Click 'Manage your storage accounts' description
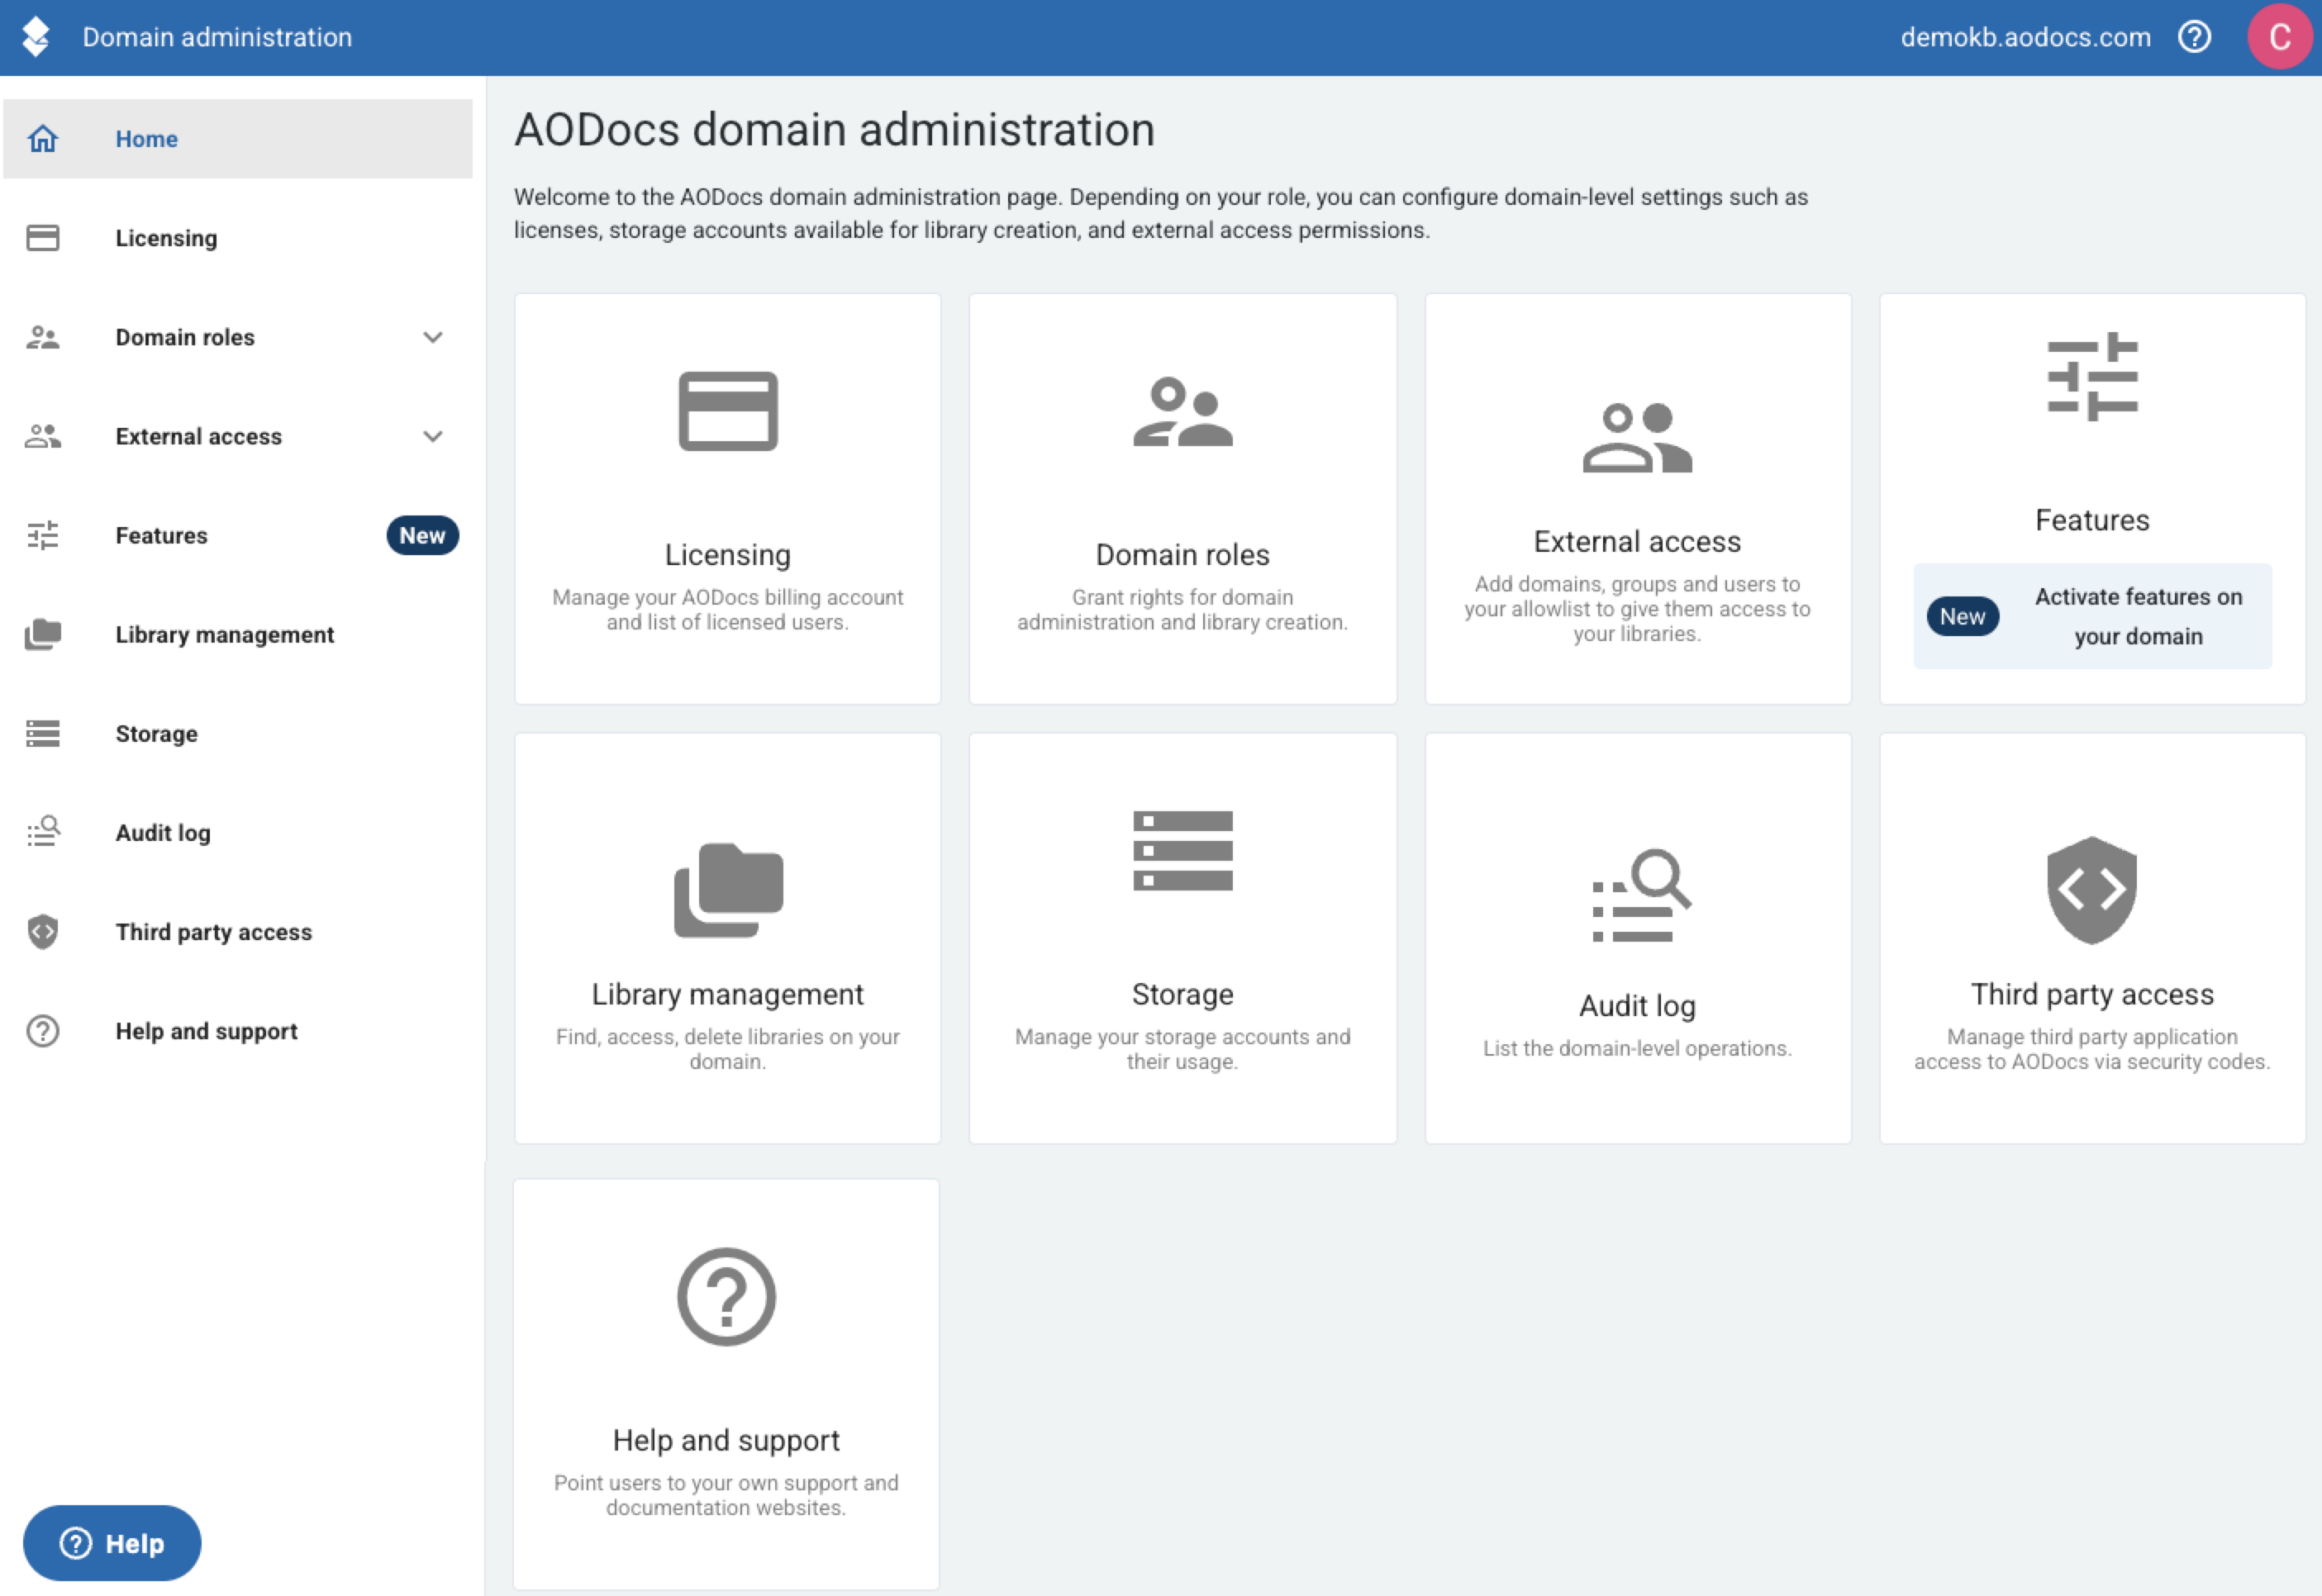 coord(1183,1049)
